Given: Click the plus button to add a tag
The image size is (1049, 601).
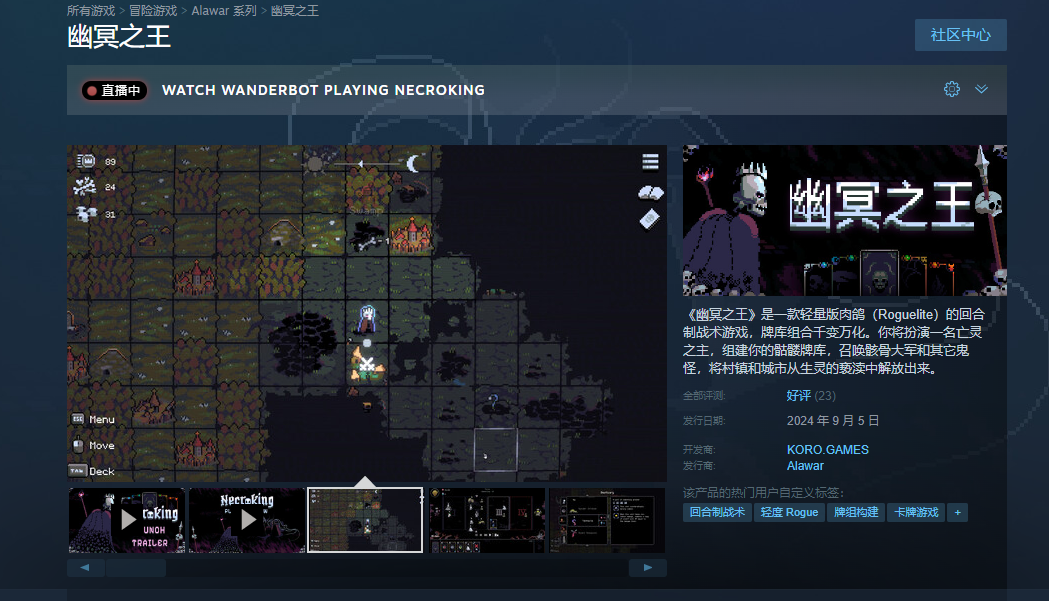Looking at the screenshot, I should (958, 512).
